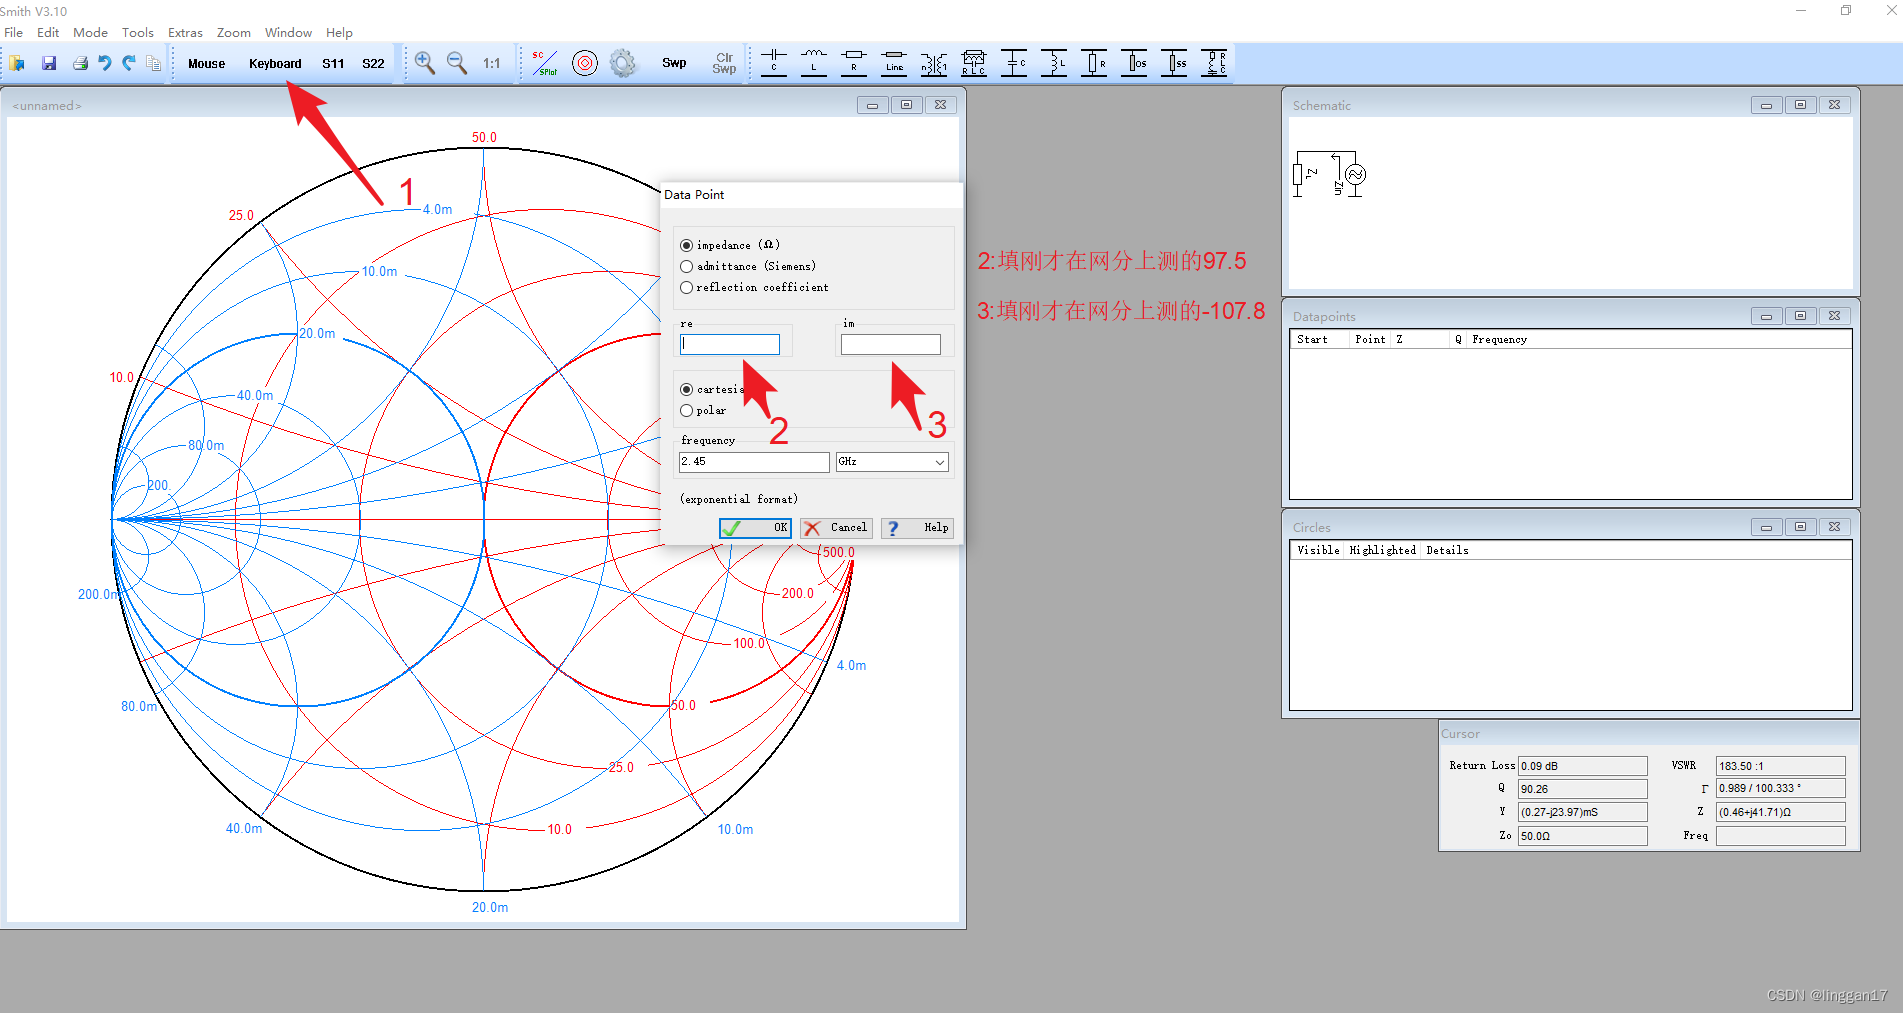Click the Open file icon in toolbar
The image size is (1903, 1013).
[17, 63]
